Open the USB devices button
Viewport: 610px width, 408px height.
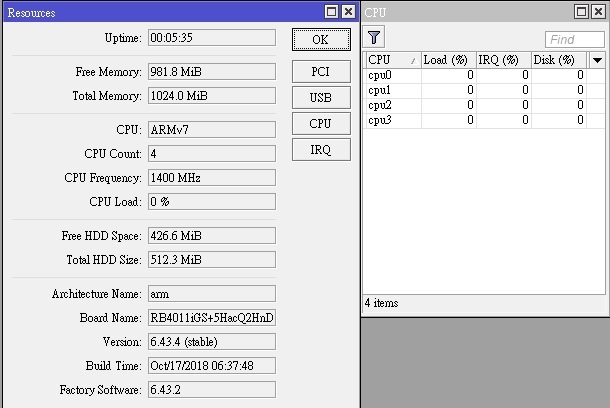tap(321, 97)
